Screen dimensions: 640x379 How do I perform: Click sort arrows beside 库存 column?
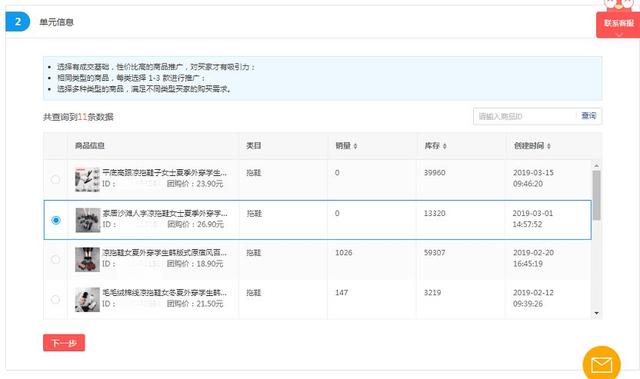click(444, 146)
